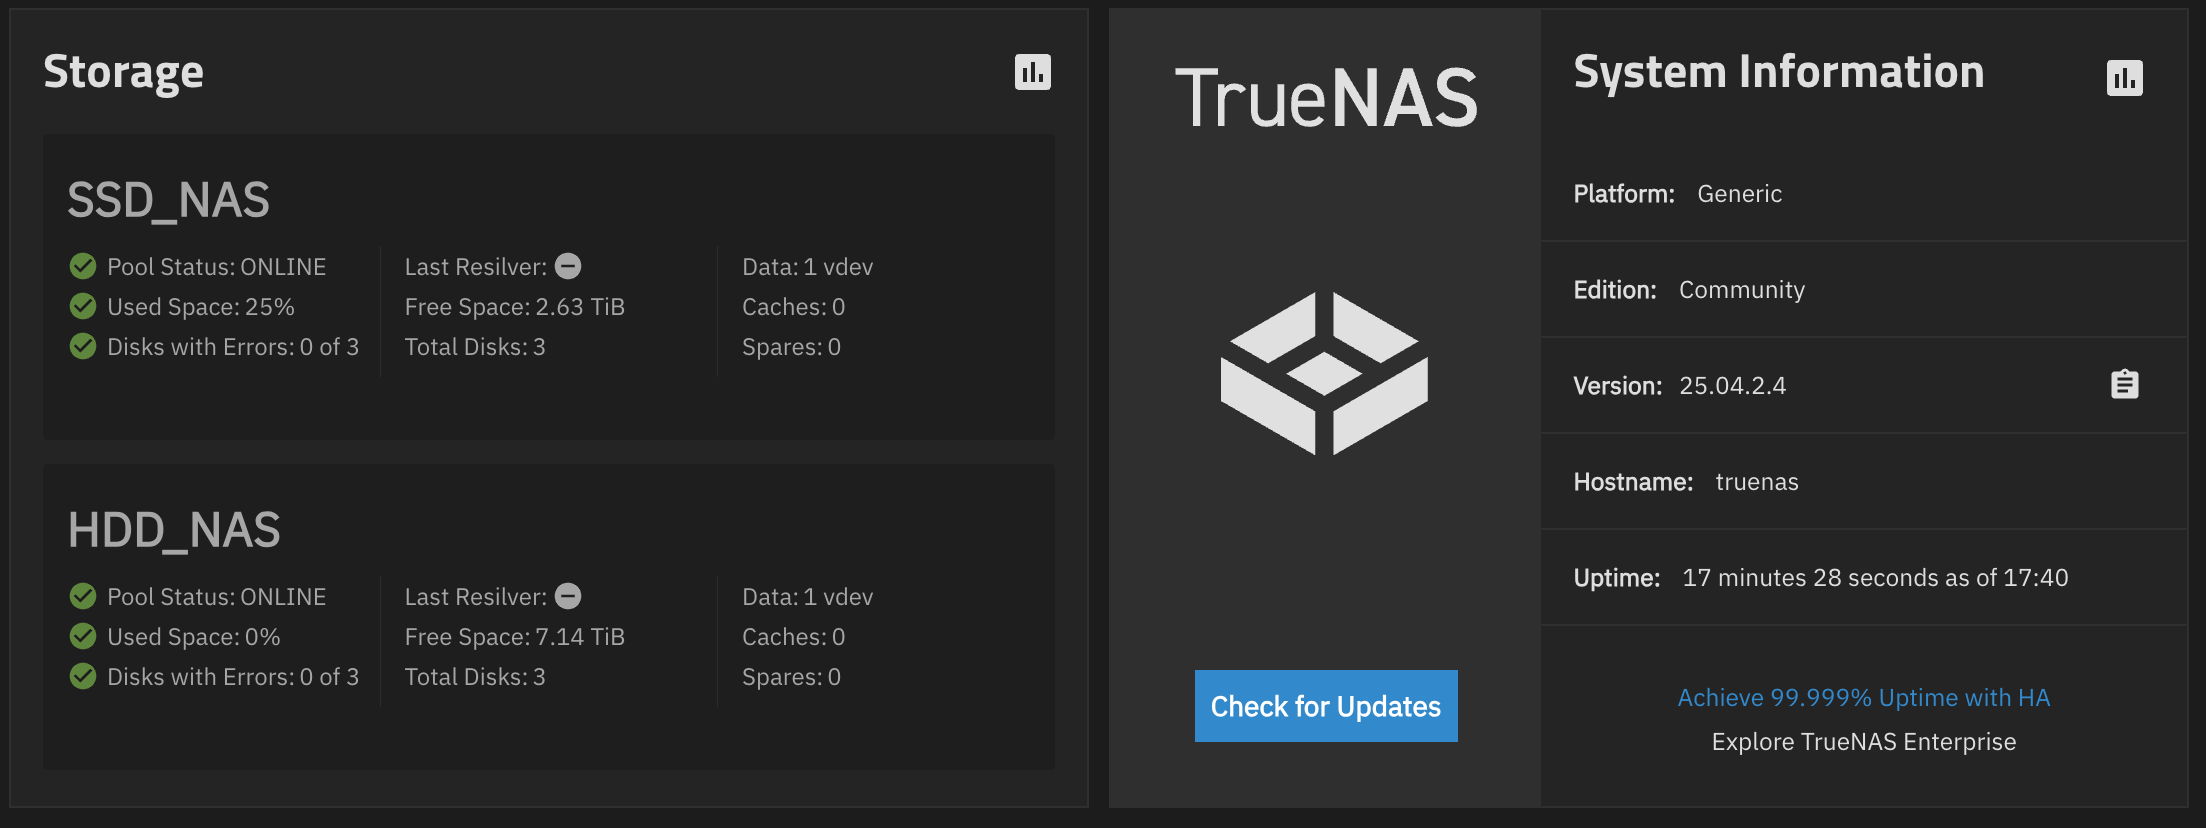Screen dimensions: 2206x828
Task: Click the SSD_NAS Disks with Errors checkmark
Action: pos(83,347)
